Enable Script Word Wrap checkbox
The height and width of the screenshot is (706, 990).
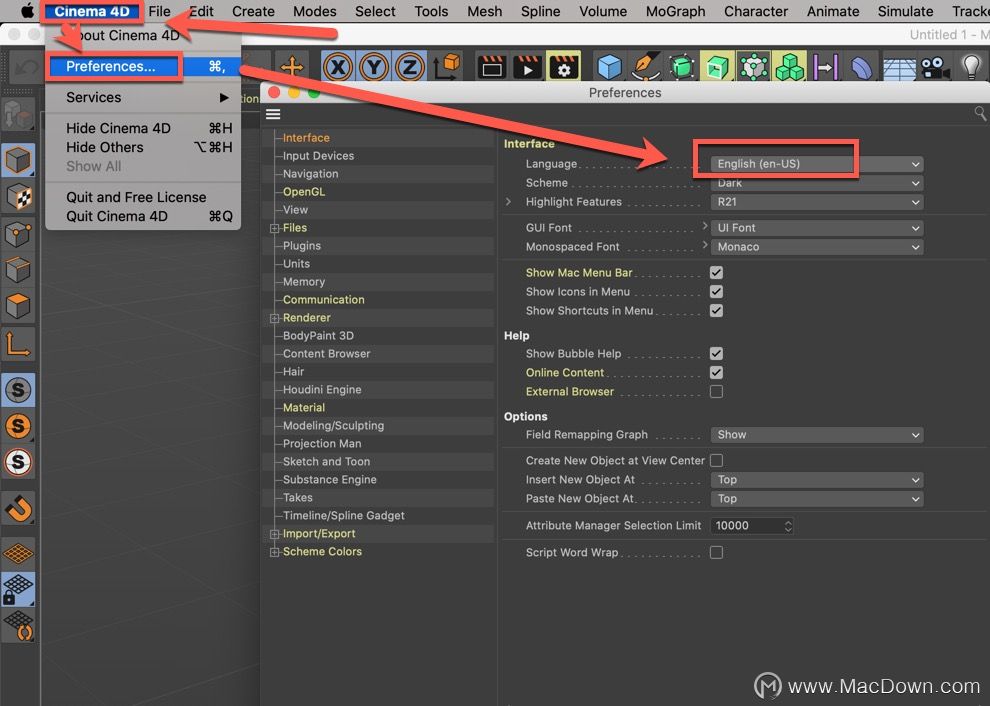click(x=716, y=552)
